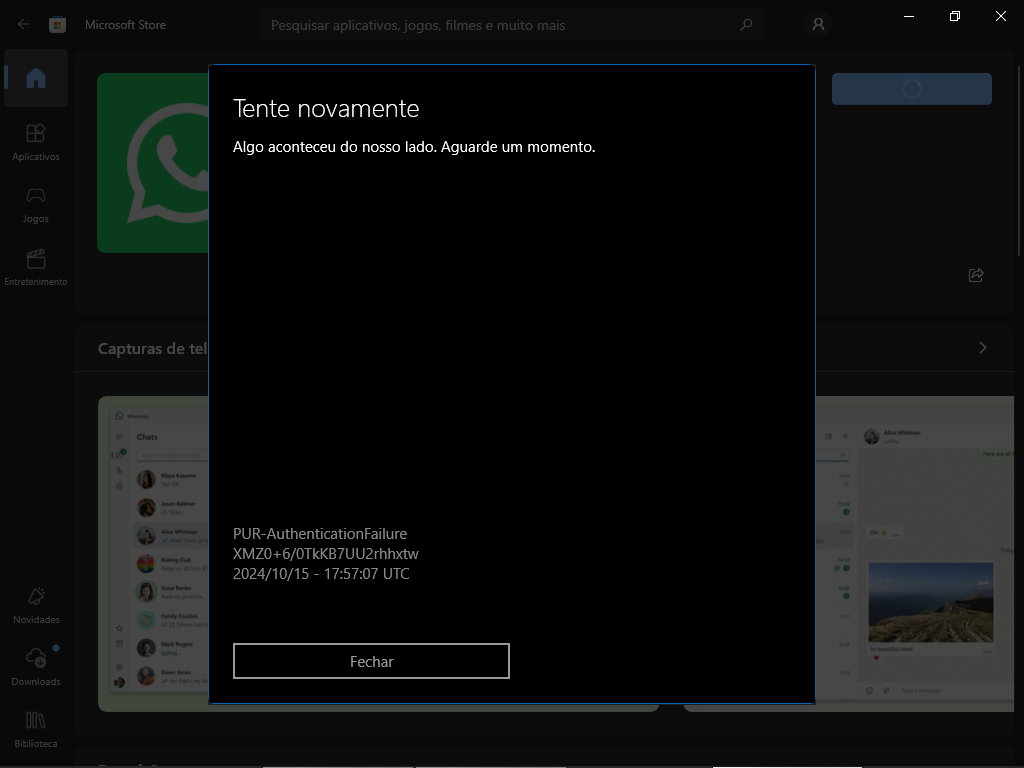Viewport: 1024px width, 768px height.
Task: Click the loading install button
Action: (x=912, y=89)
